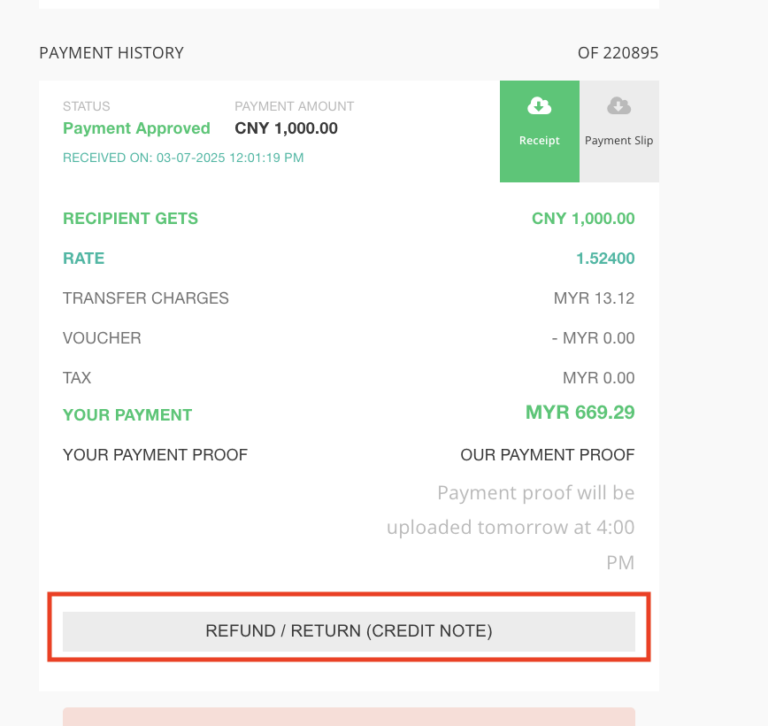Image resolution: width=768 pixels, height=726 pixels.
Task: Click the Tax MYR 0.00 value
Action: (x=599, y=378)
